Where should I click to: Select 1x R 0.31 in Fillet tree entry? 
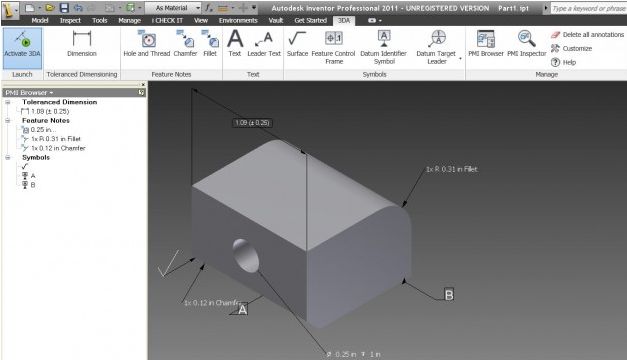51,139
